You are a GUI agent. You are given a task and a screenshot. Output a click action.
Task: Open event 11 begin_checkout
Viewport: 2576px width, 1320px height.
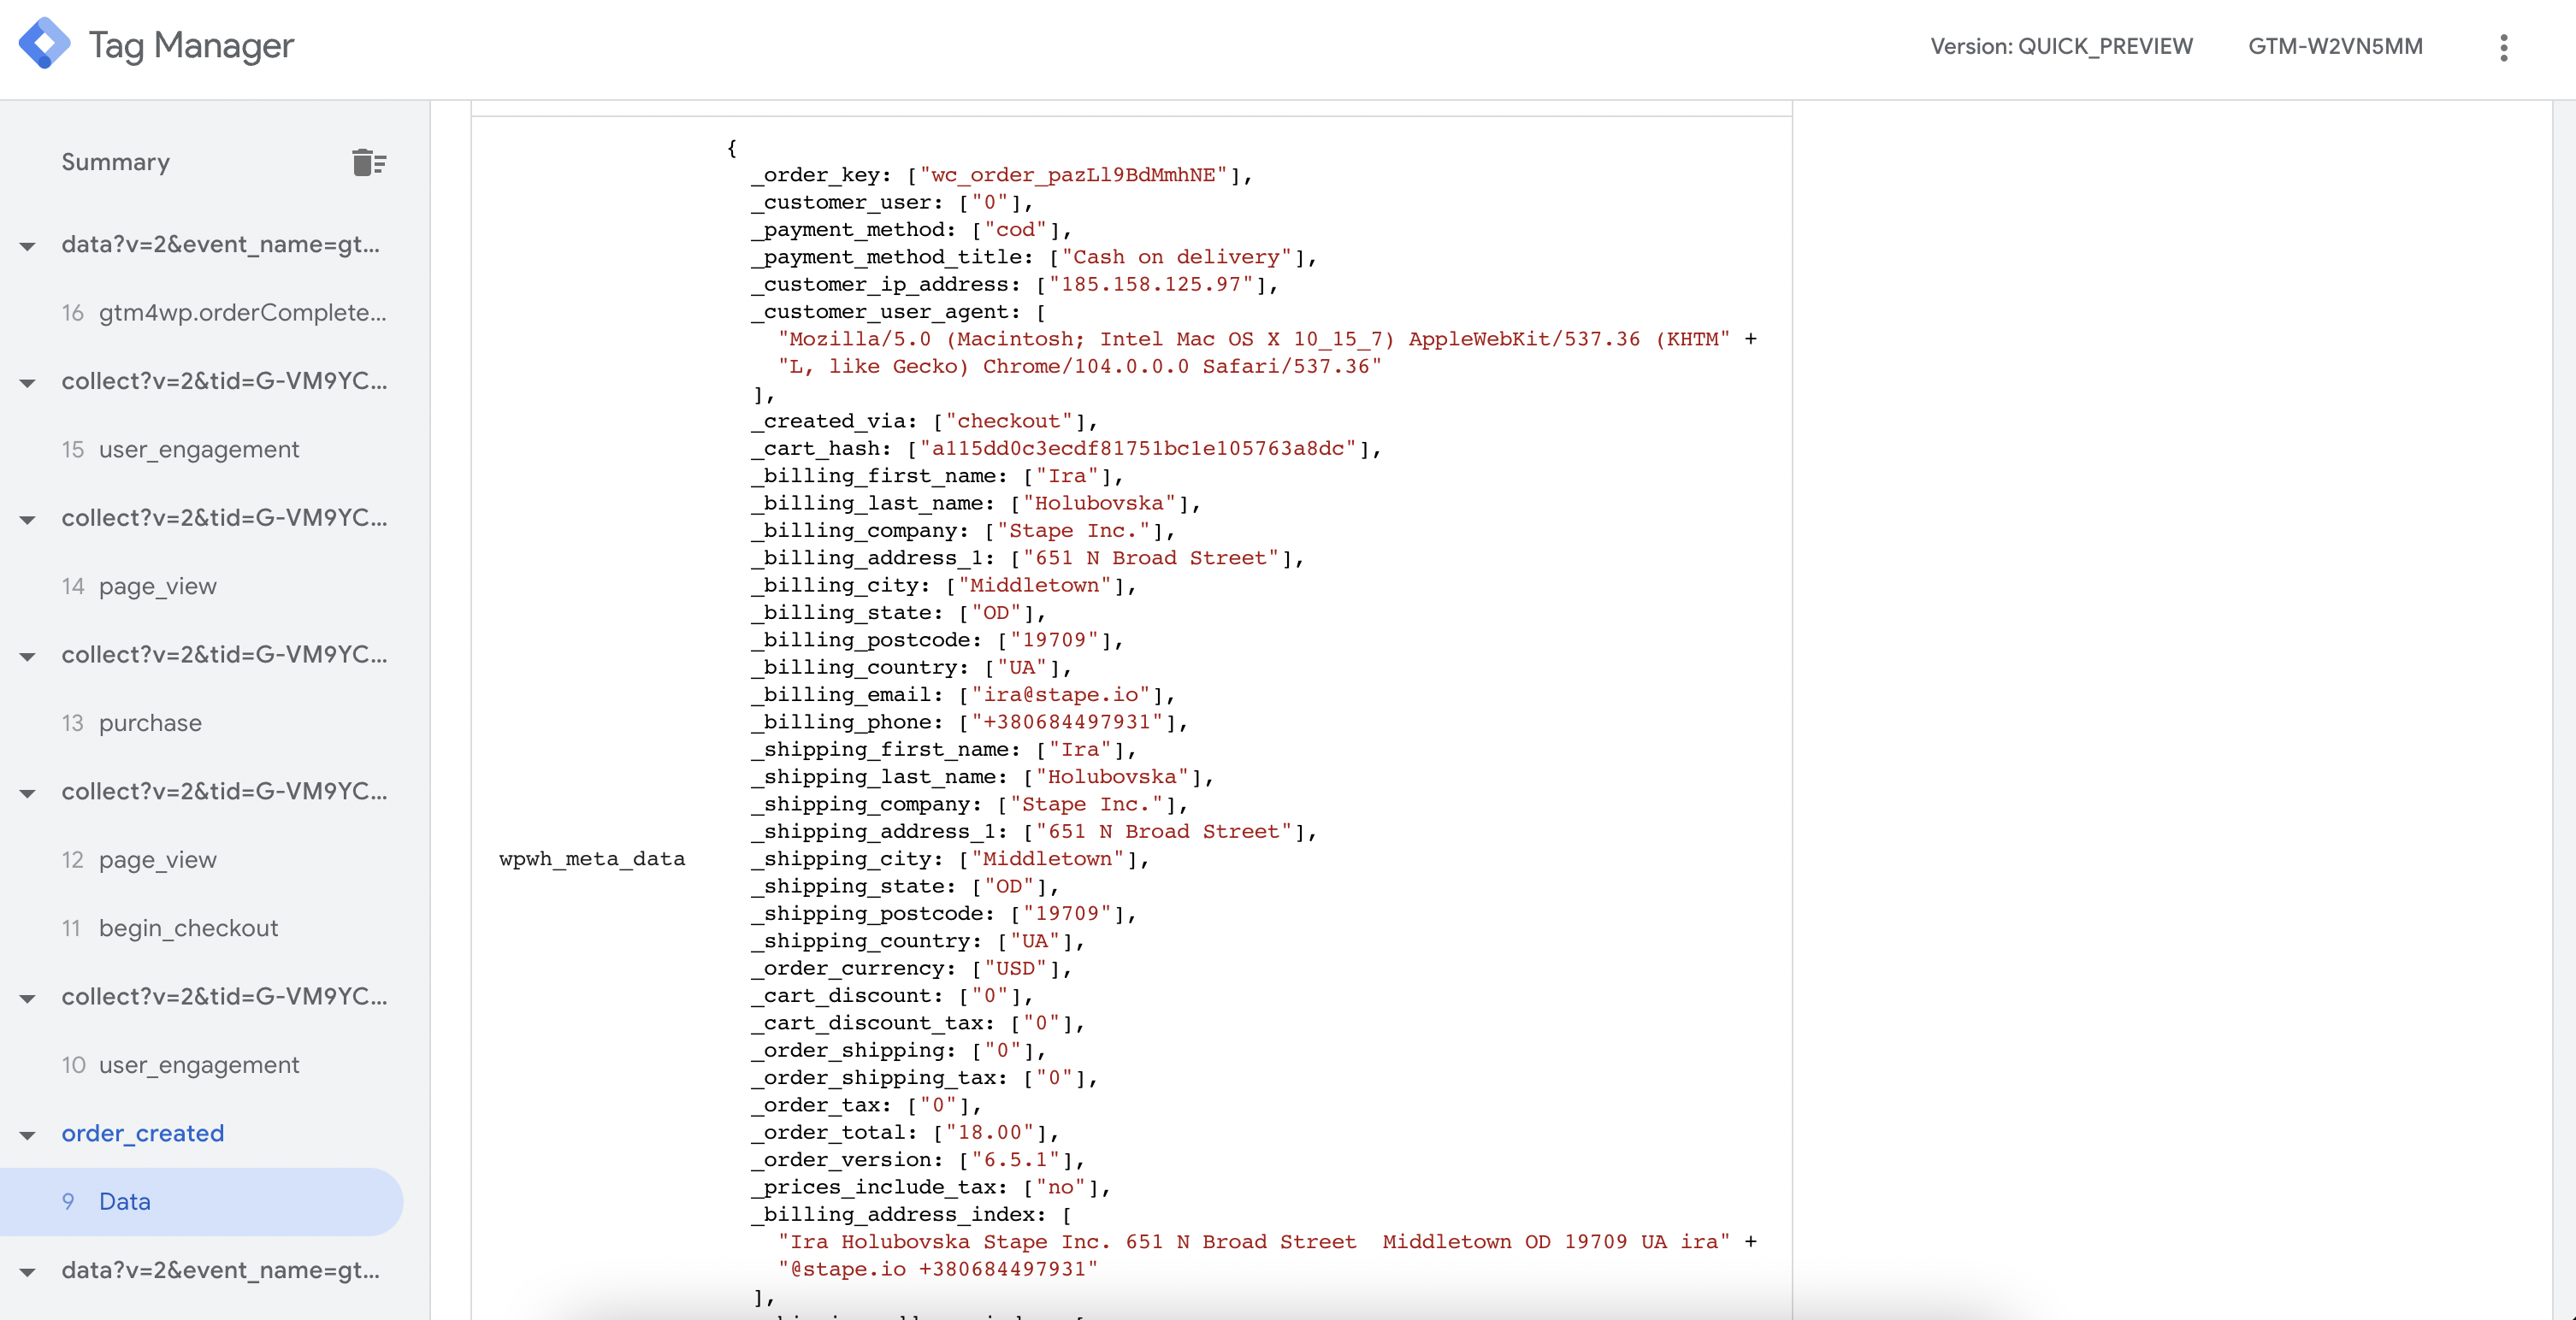coord(170,928)
